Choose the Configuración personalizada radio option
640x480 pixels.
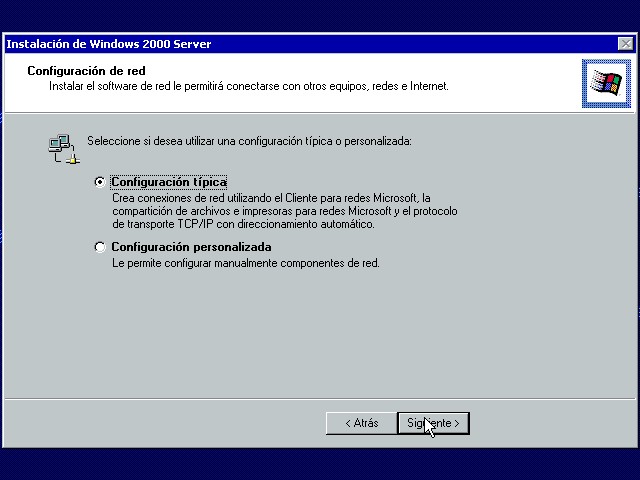[x=100, y=247]
